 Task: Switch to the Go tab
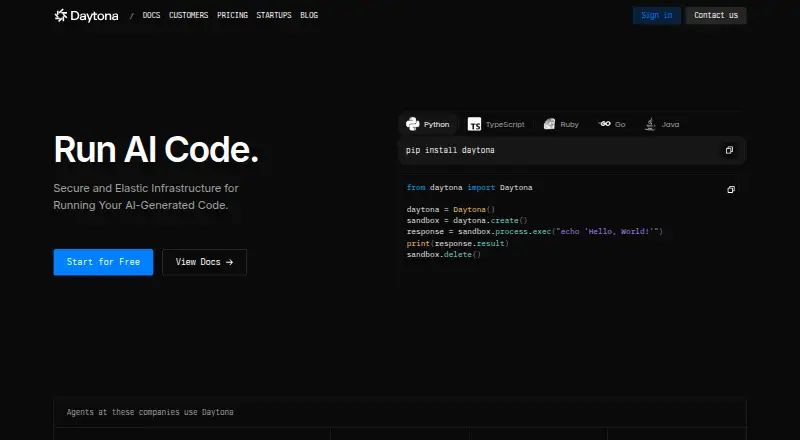coord(612,124)
